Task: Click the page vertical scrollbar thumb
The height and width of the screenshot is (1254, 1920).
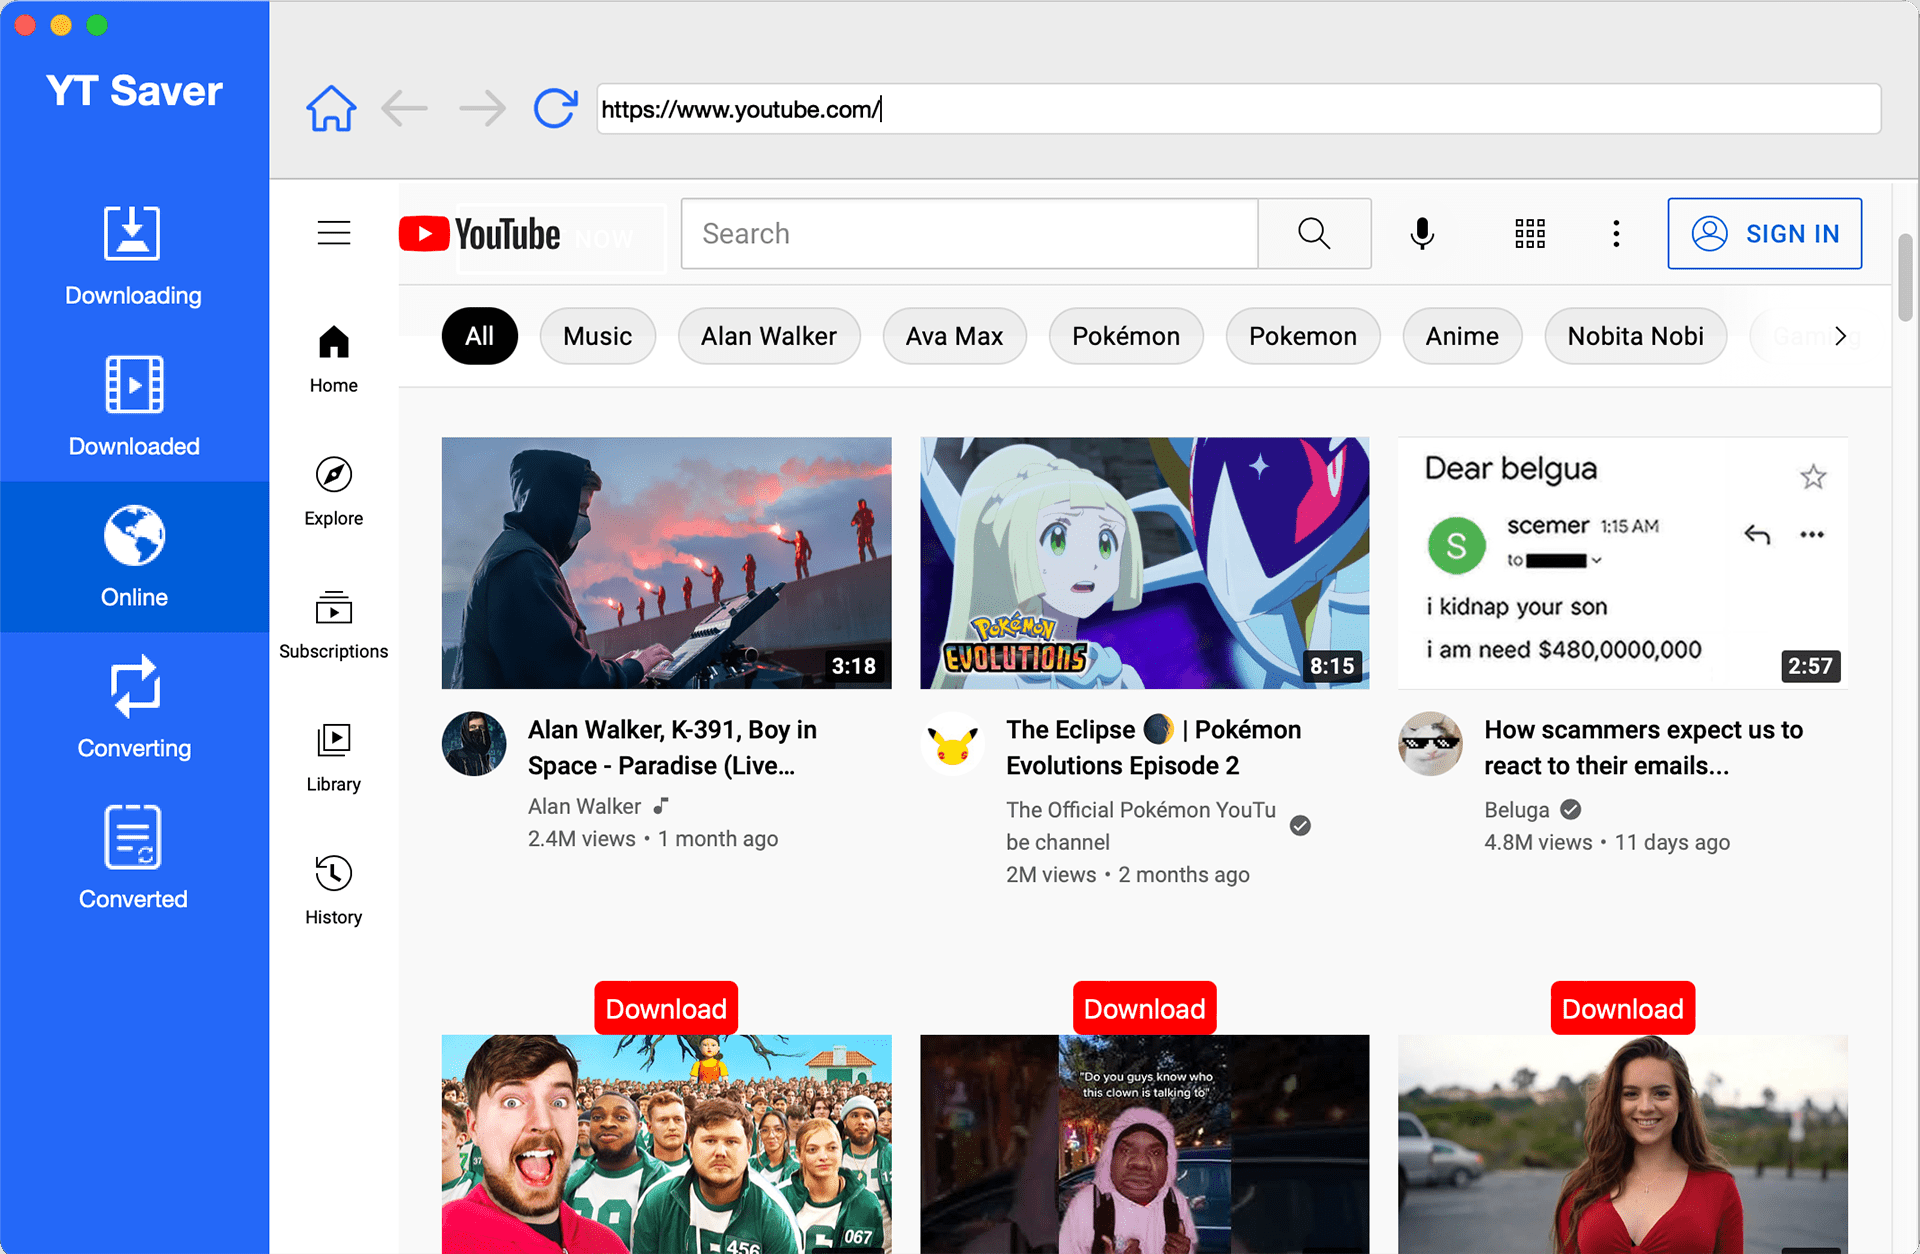Action: click(x=1905, y=277)
